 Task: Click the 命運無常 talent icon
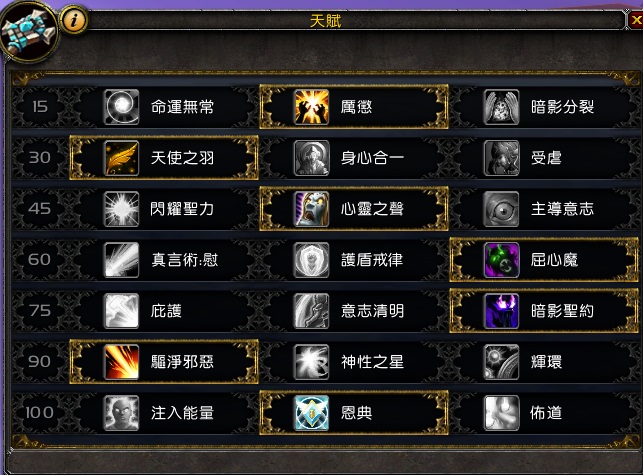(121, 107)
